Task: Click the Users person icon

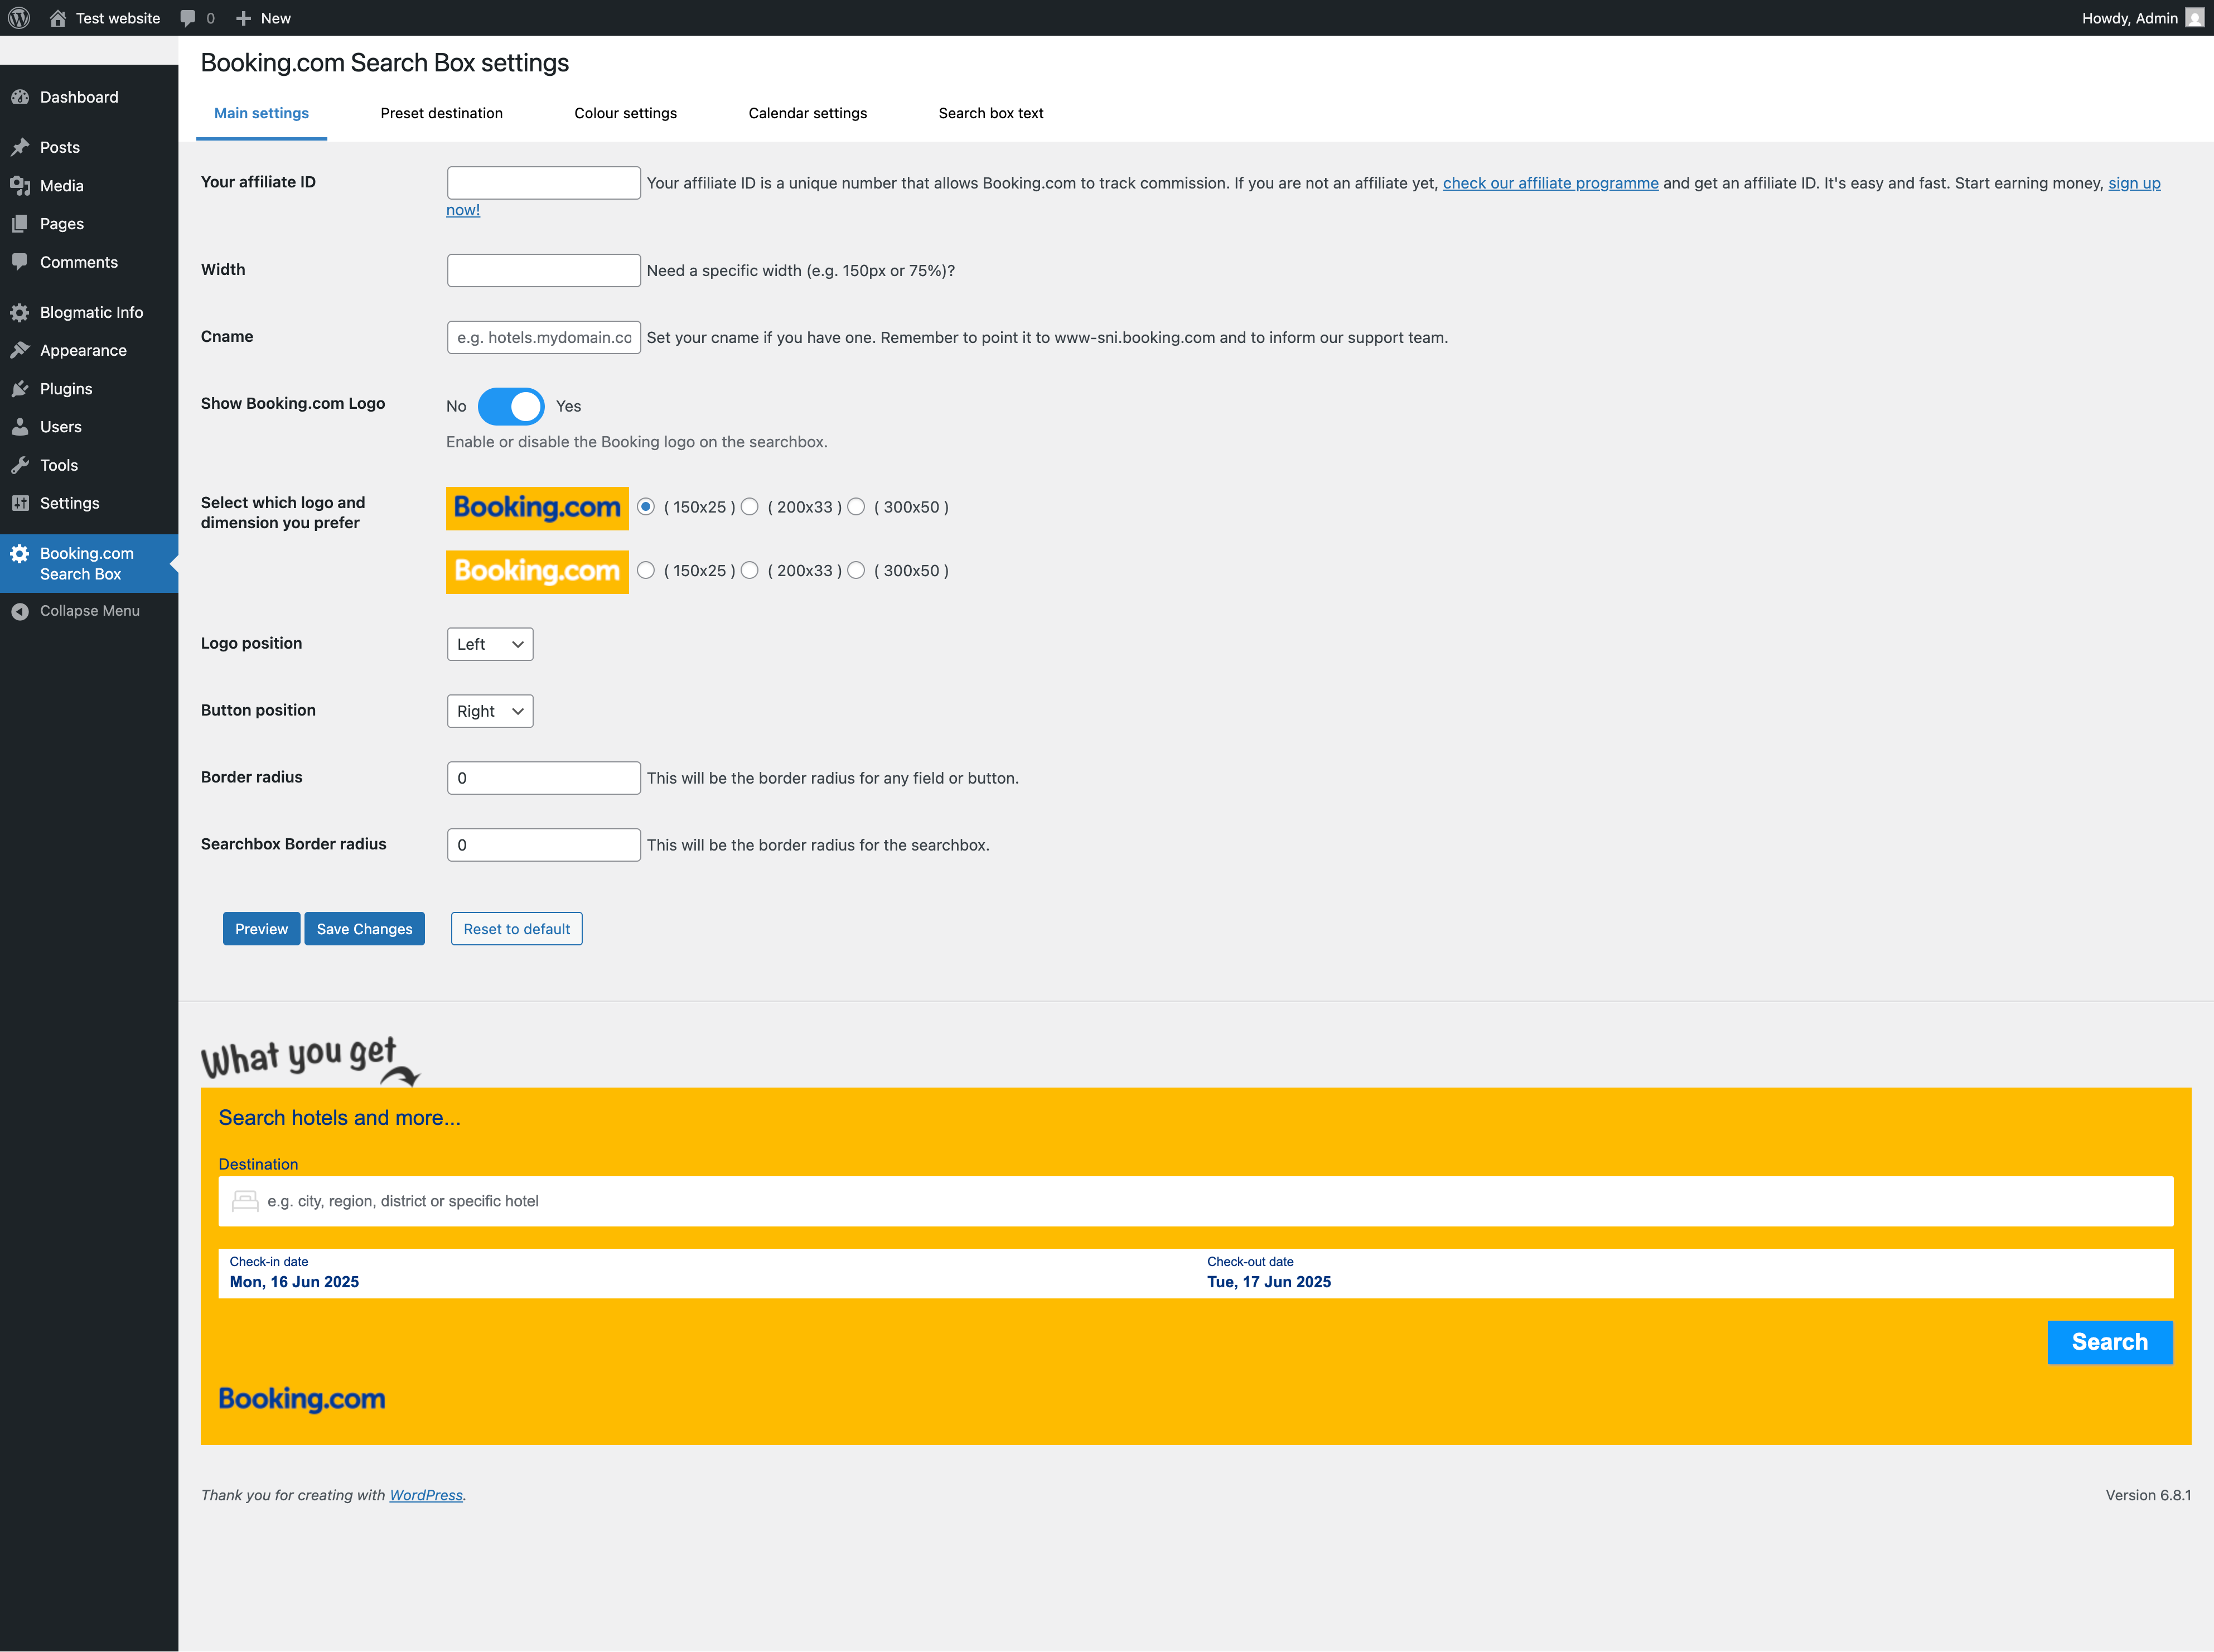Action: (x=20, y=427)
